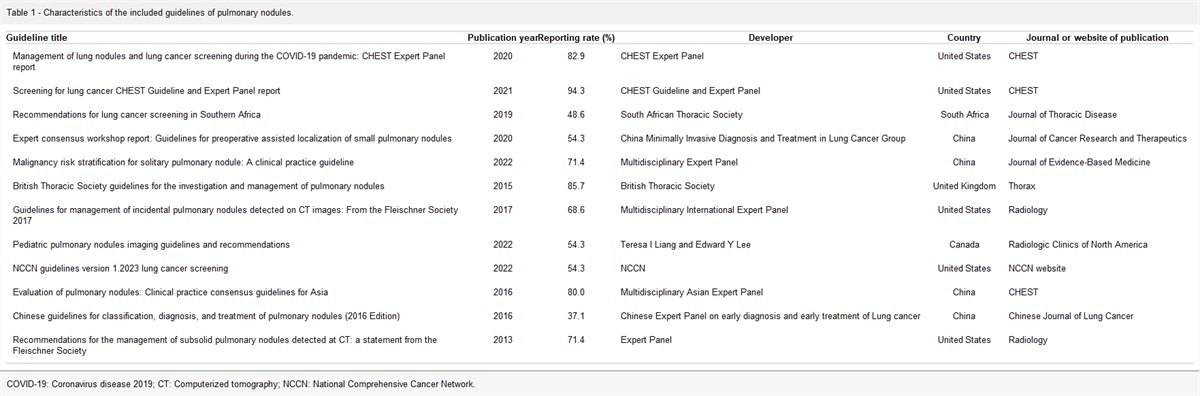Image resolution: width=1200 pixels, height=396 pixels.
Task: Select 'Chinese Journal of Lung Cancer' cell
Action: click(x=1070, y=316)
